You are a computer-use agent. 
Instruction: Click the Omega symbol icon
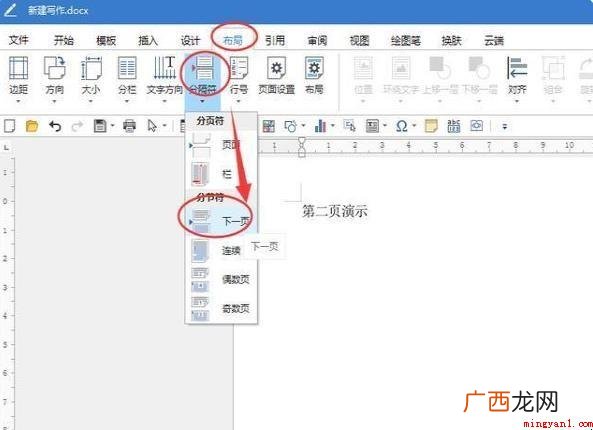401,126
